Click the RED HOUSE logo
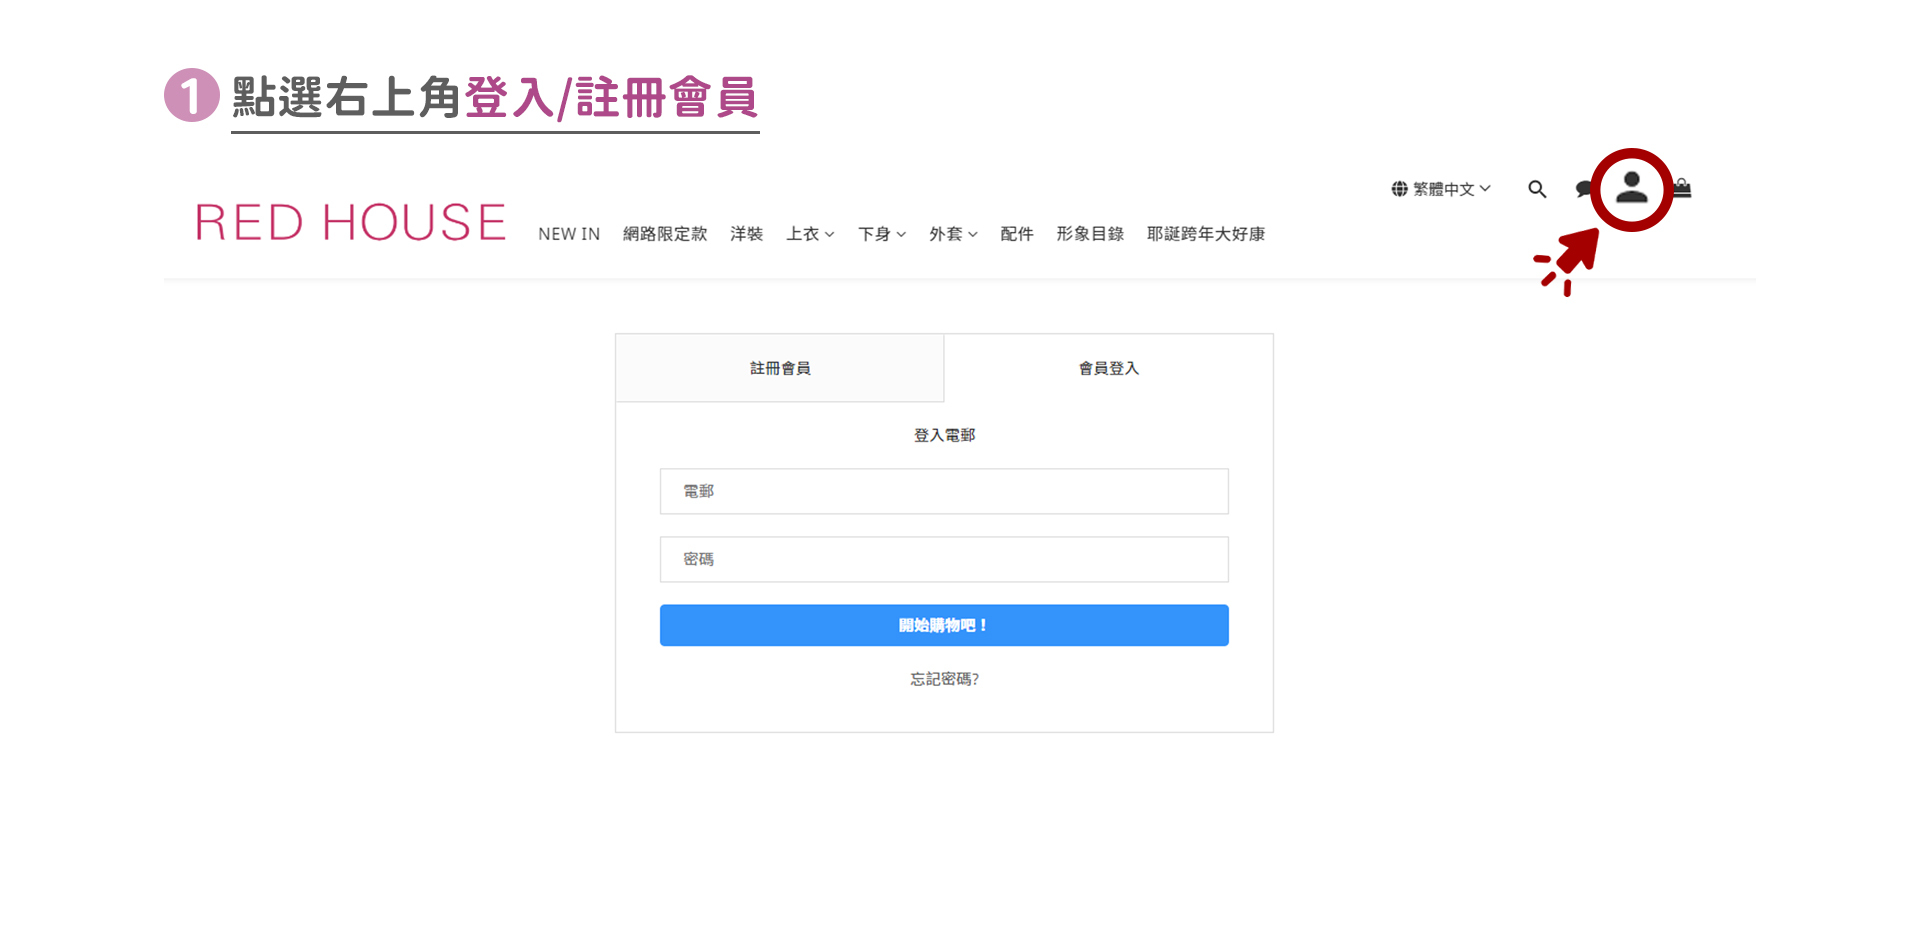The height and width of the screenshot is (938, 1920). 350,222
